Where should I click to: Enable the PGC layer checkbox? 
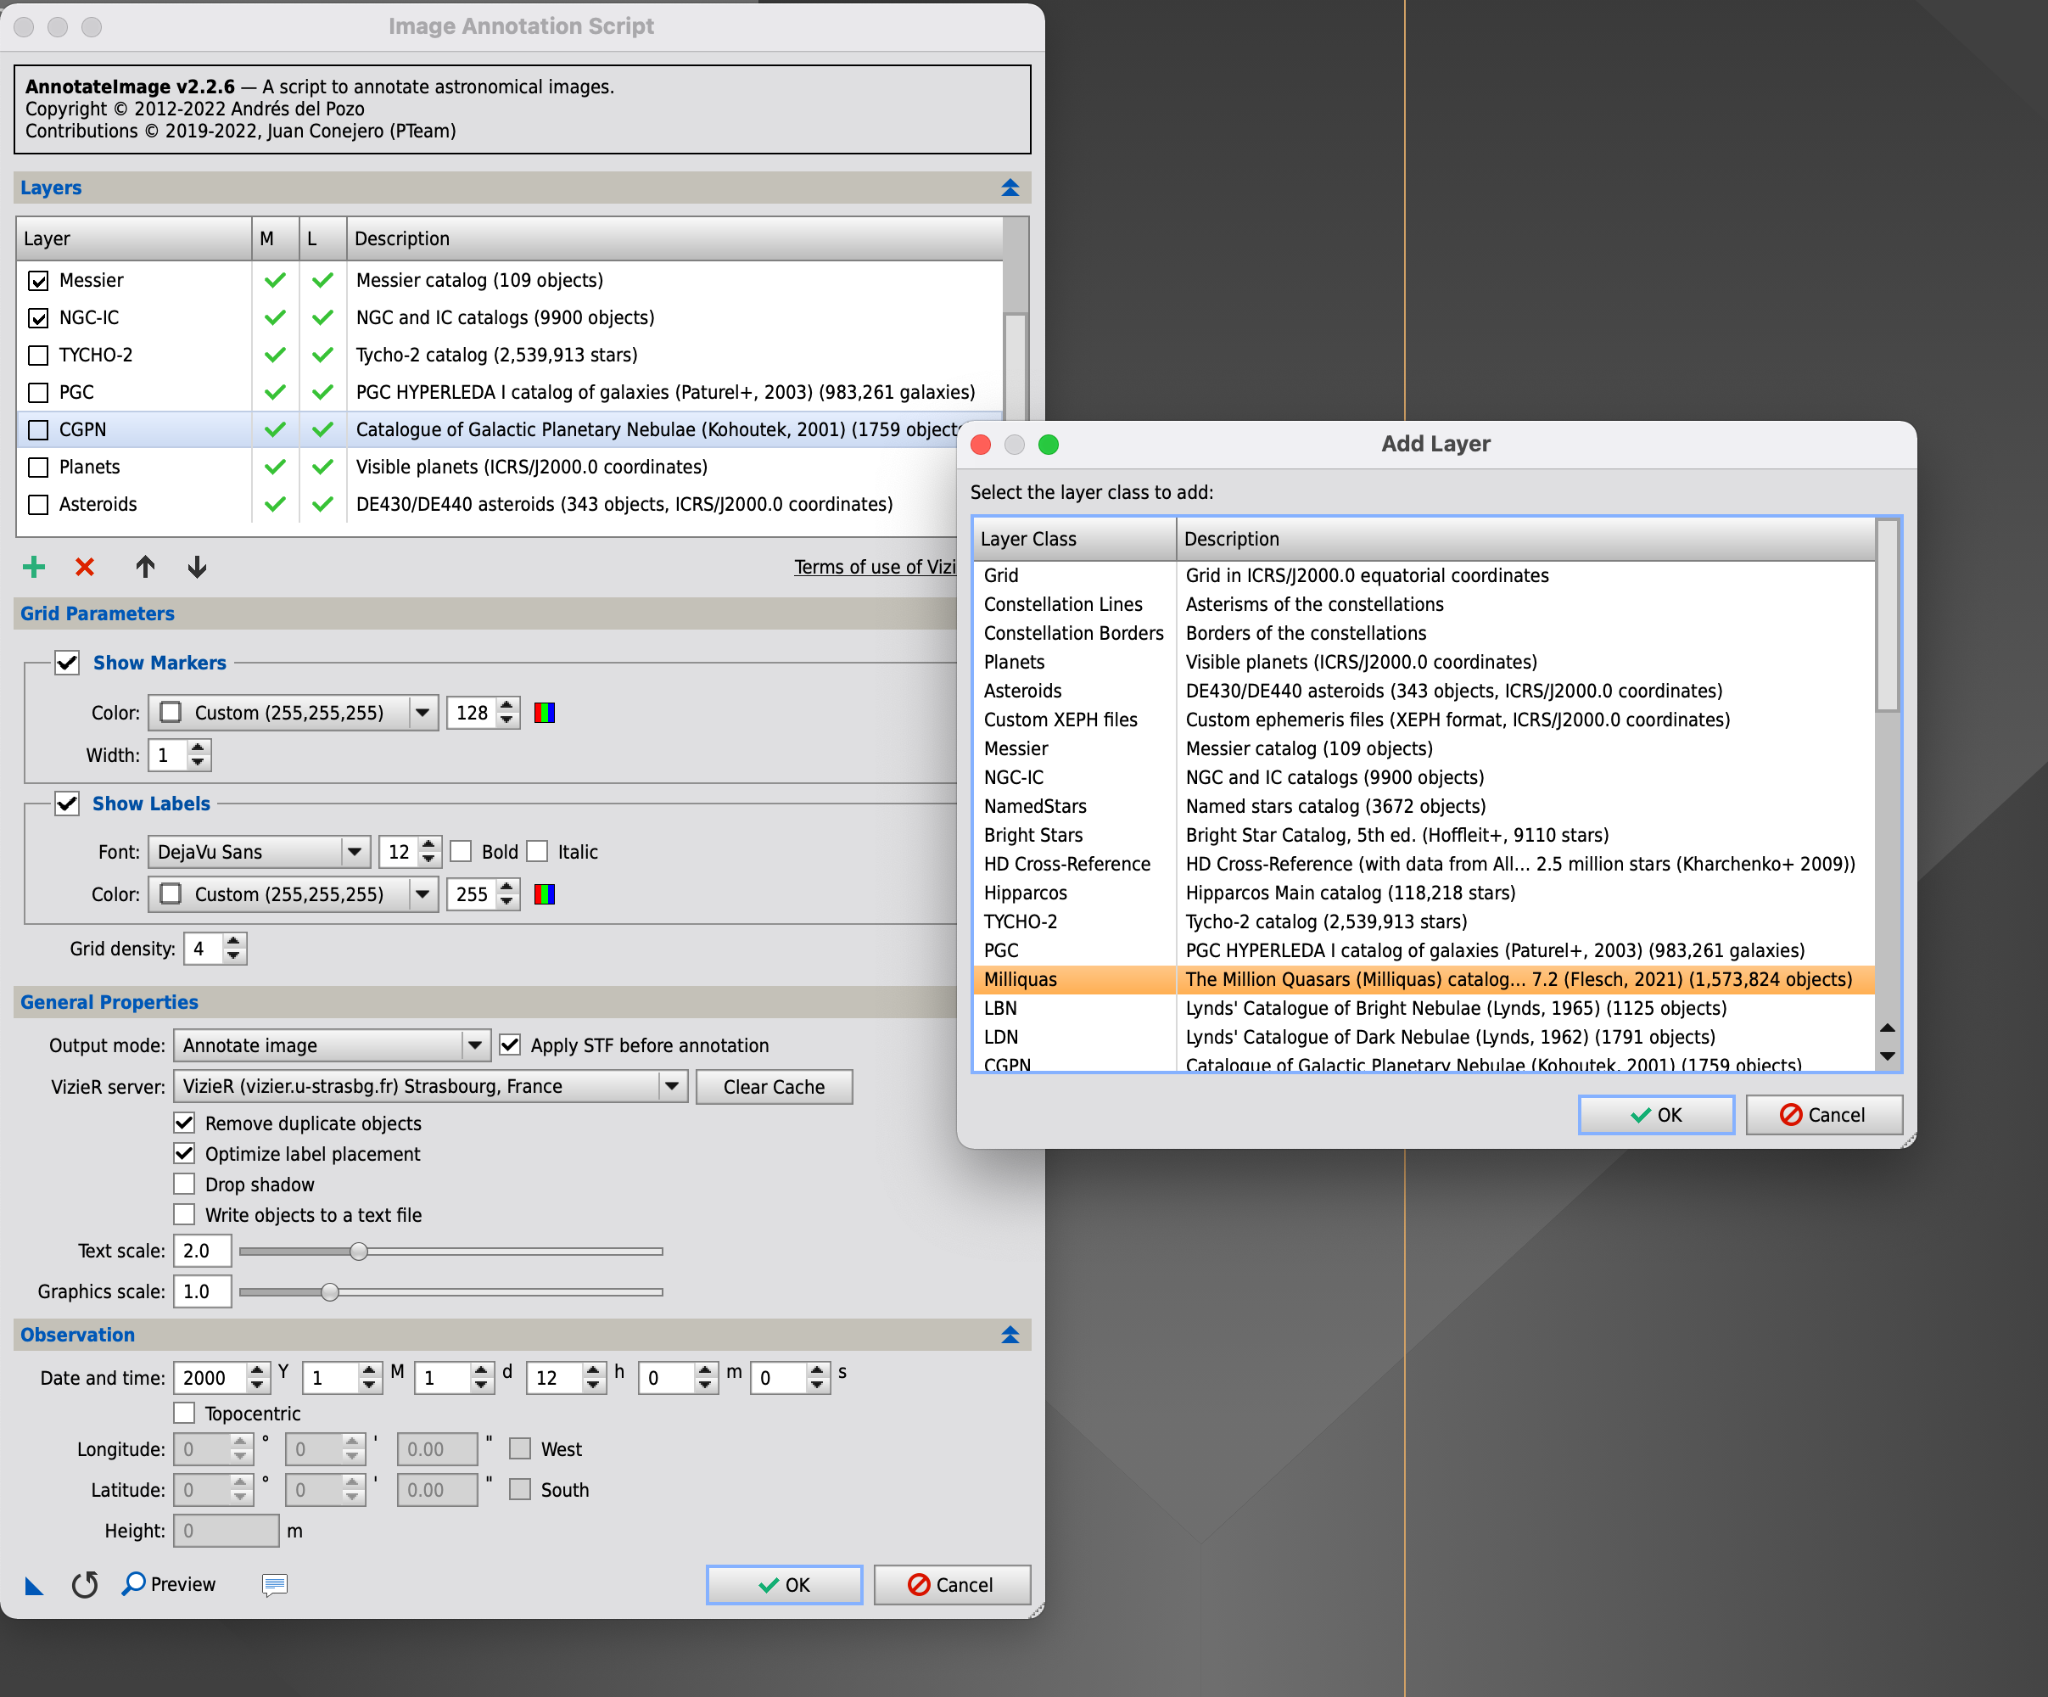tap(38, 392)
